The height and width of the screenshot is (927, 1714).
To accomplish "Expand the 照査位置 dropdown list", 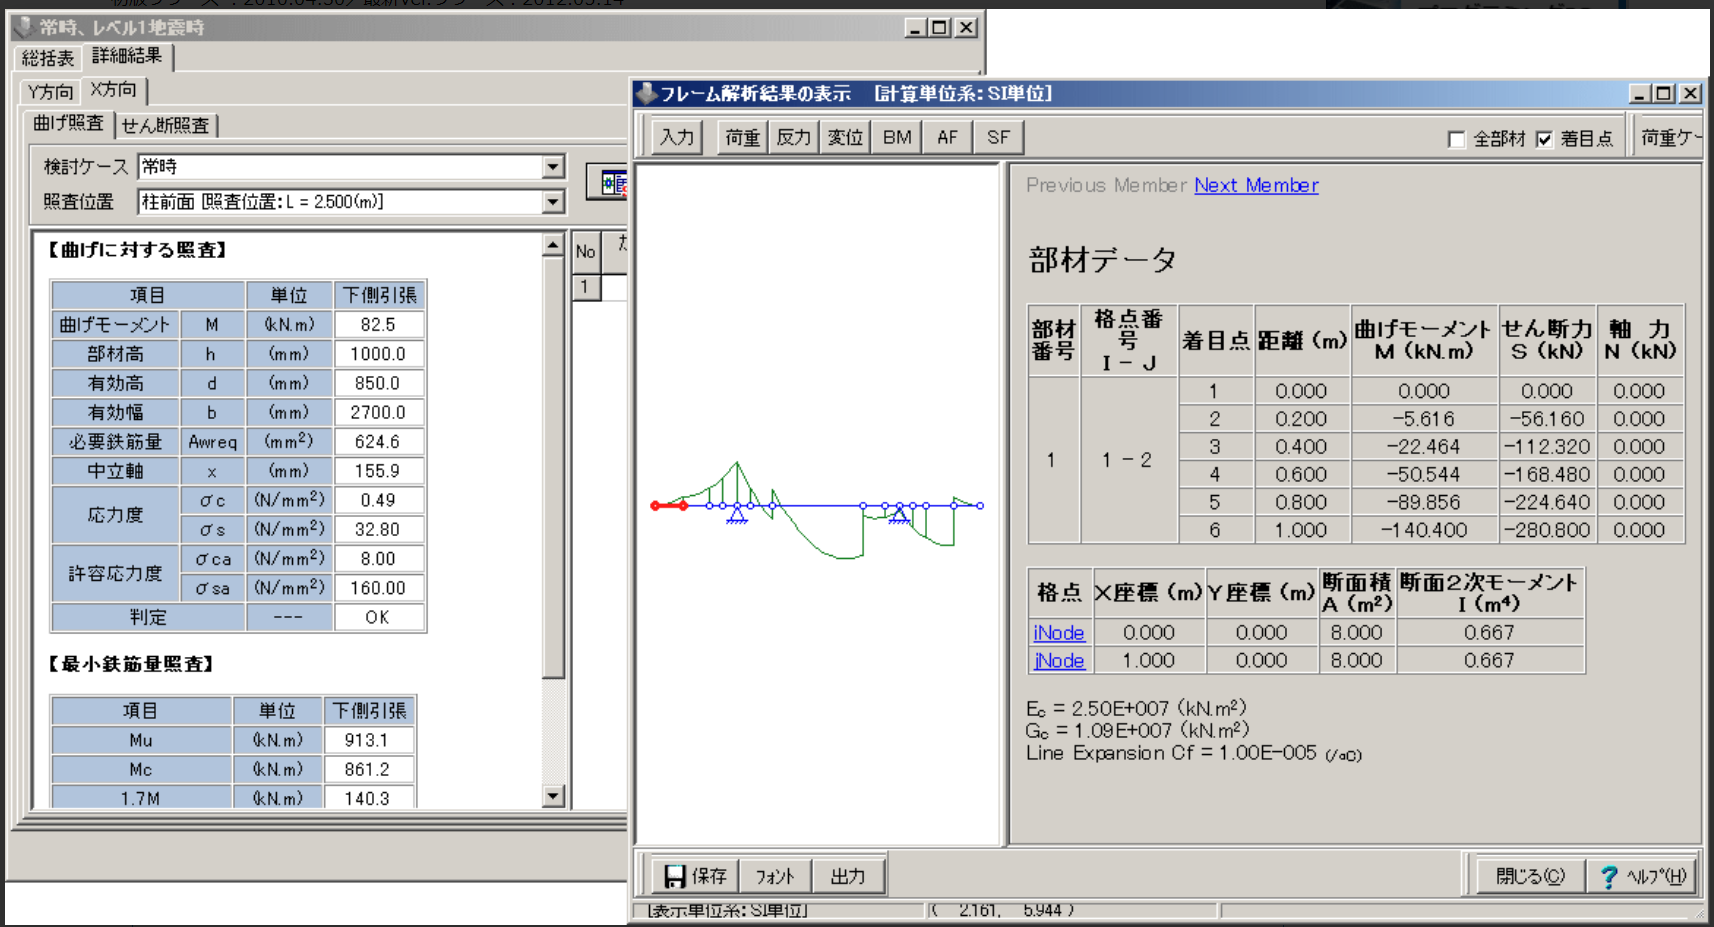I will [x=553, y=202].
